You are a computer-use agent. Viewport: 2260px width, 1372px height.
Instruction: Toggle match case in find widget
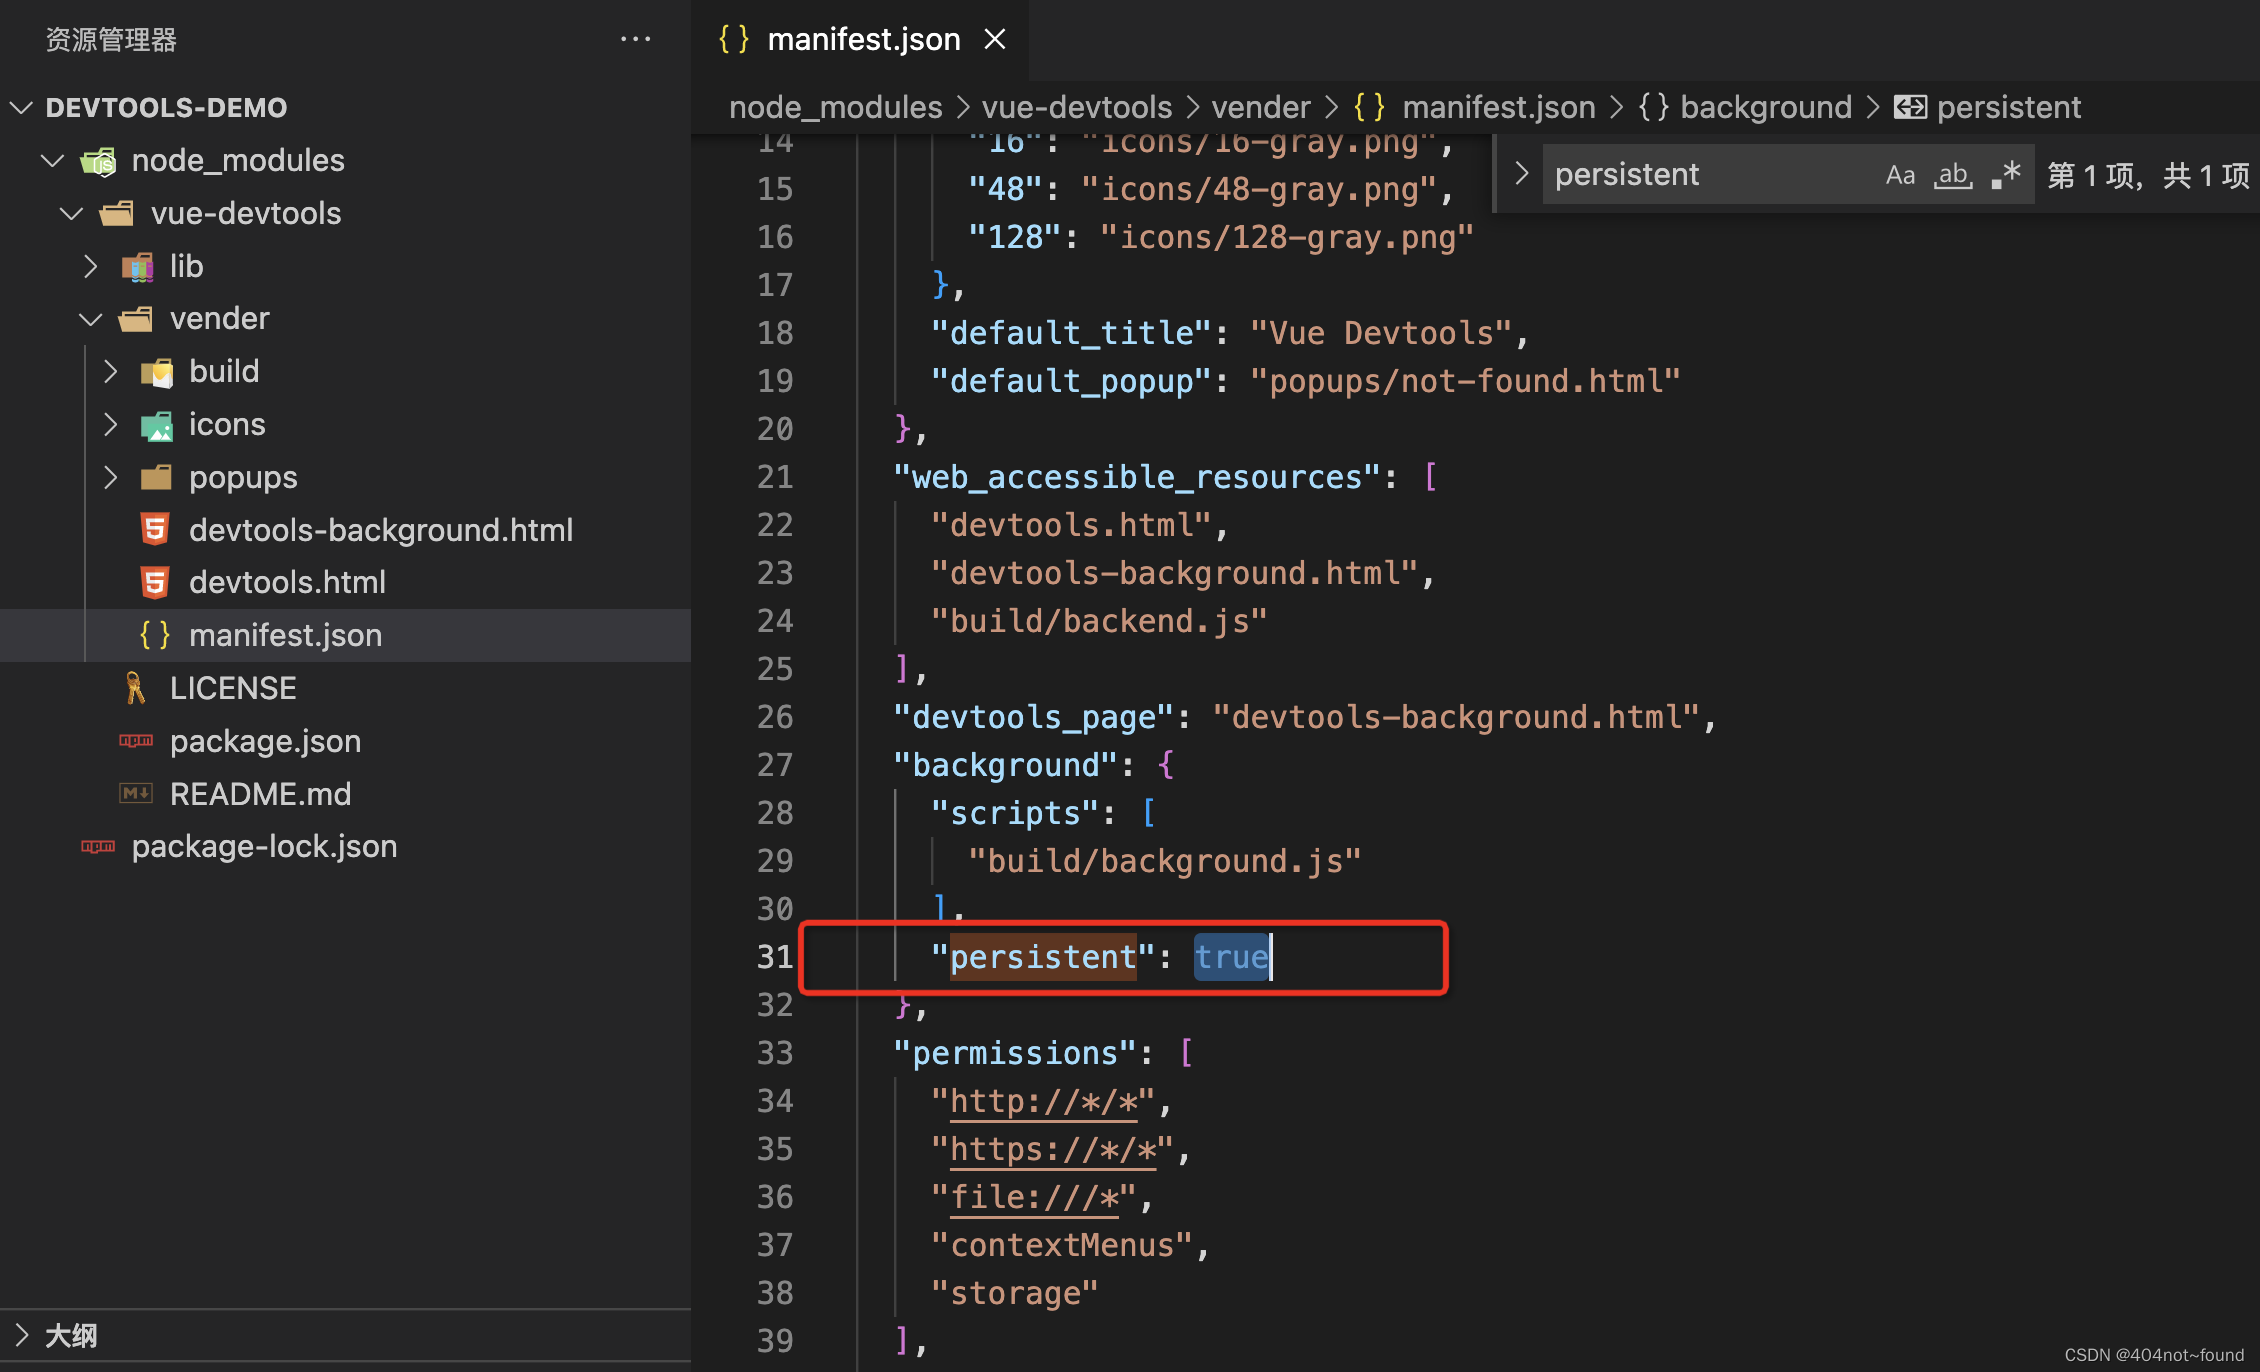pos(1900,175)
